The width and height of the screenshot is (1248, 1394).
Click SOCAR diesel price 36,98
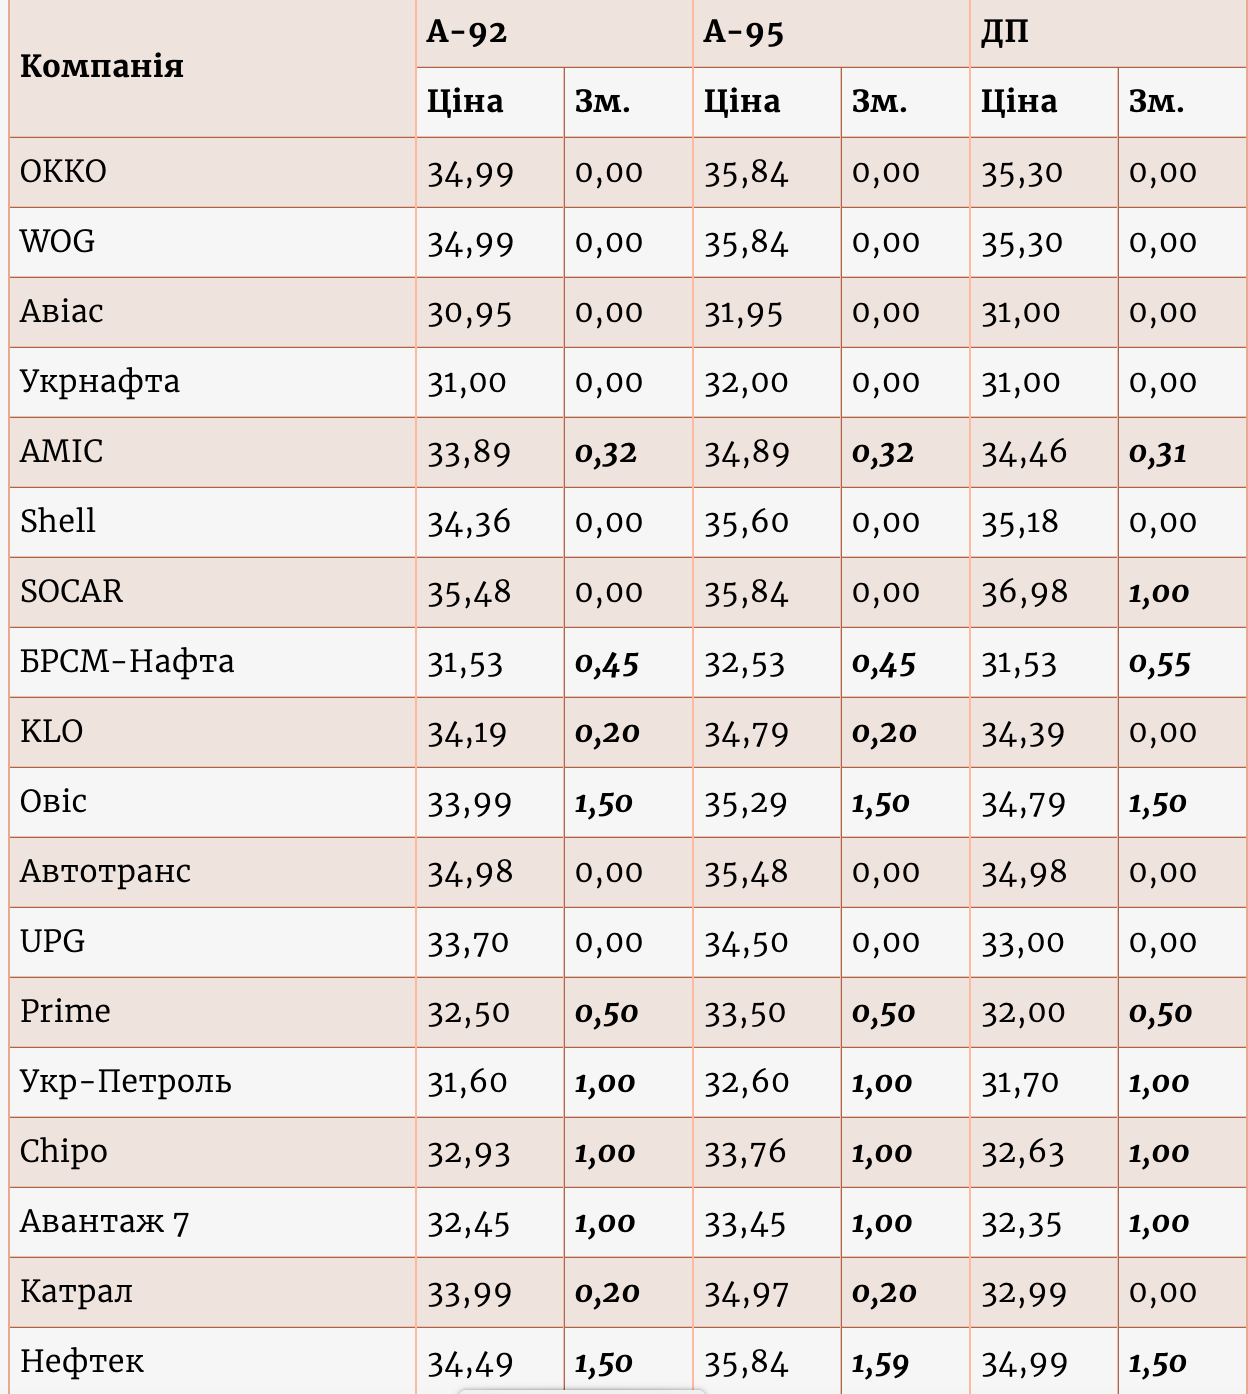point(1024,593)
